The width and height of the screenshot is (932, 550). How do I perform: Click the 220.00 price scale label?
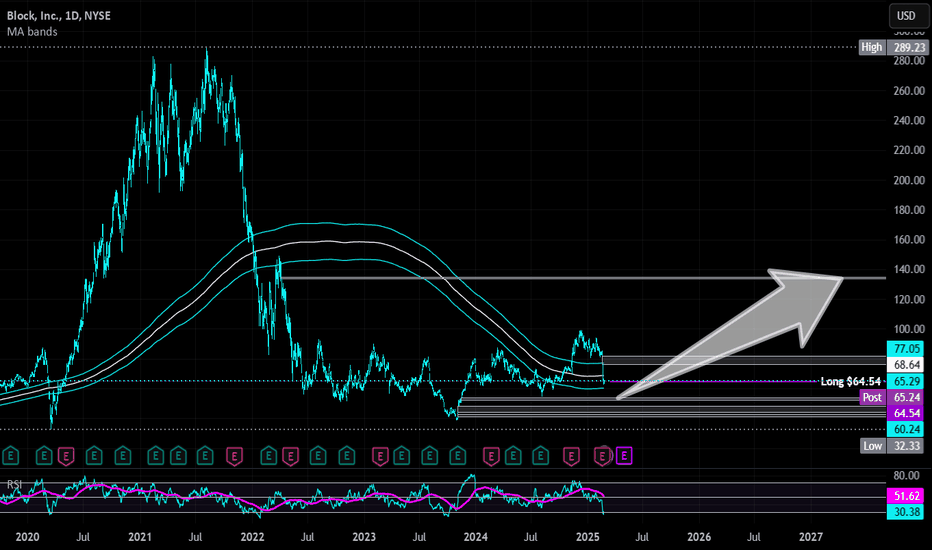(909, 150)
